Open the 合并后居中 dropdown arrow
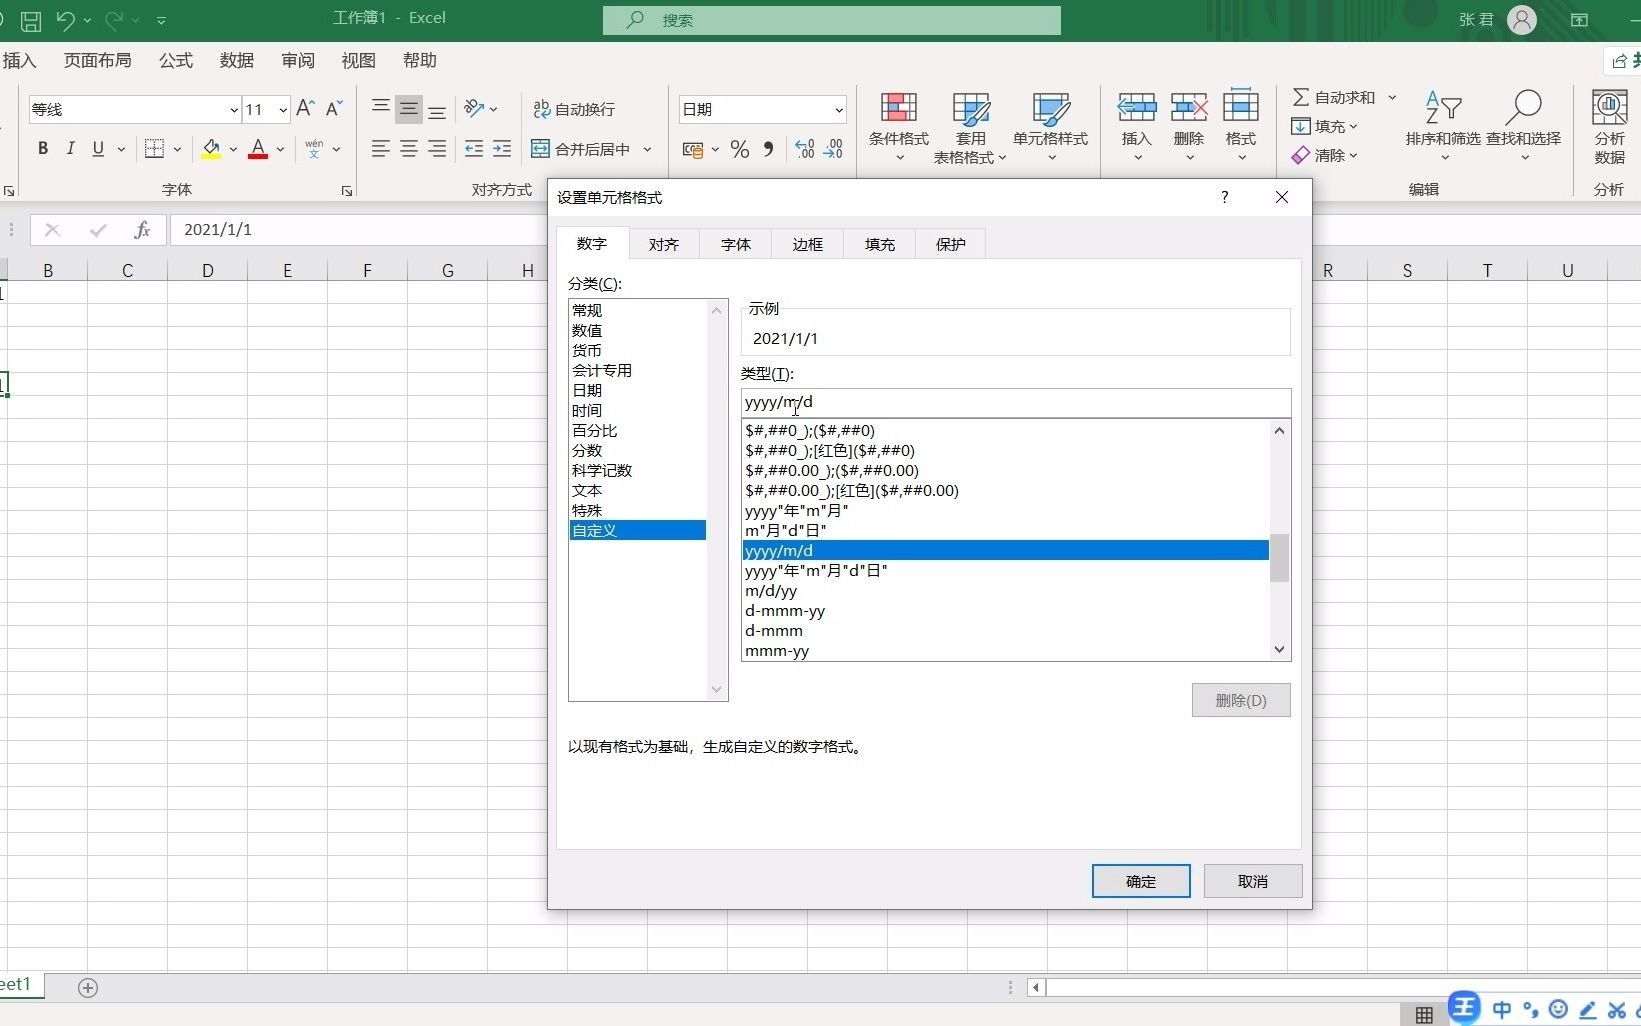Image resolution: width=1641 pixels, height=1026 pixels. 648,149
